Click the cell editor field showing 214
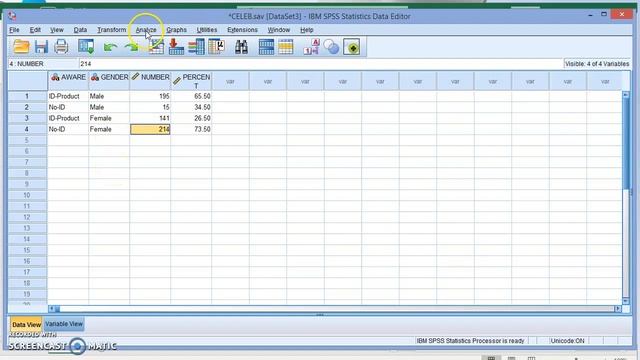This screenshot has height=360, width=640. (x=321, y=64)
